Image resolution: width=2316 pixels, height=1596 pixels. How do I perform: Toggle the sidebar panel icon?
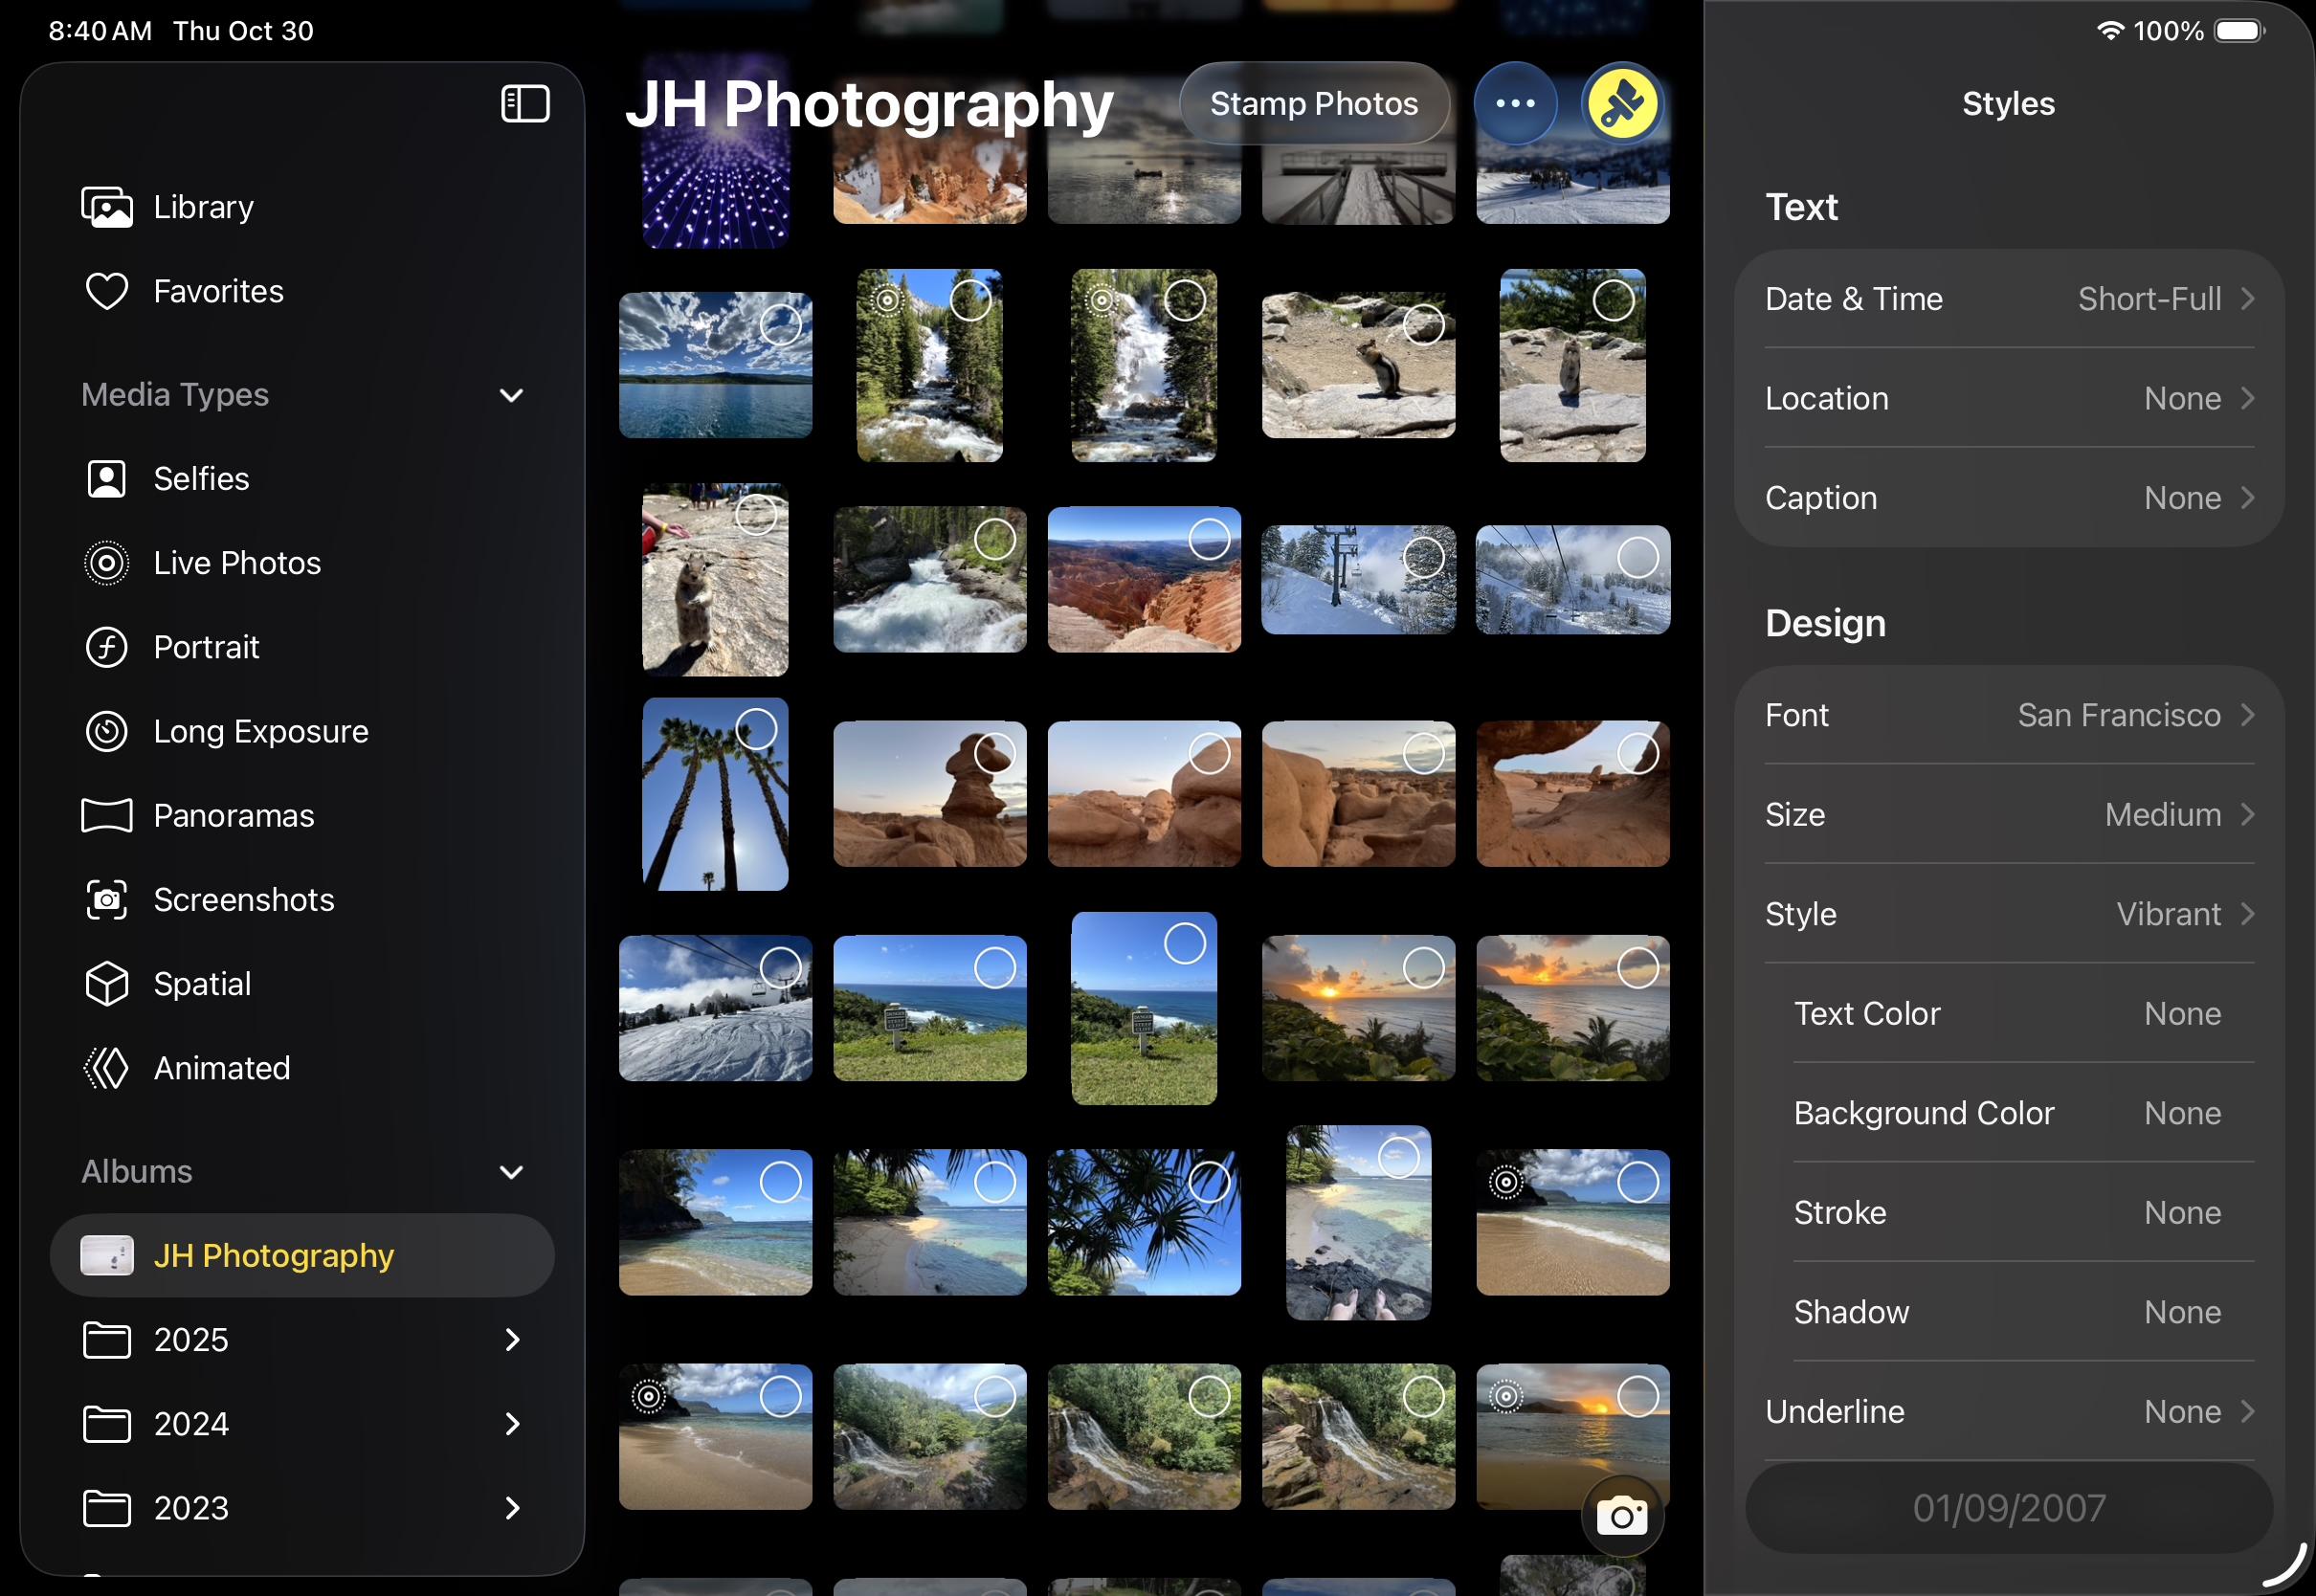(x=525, y=104)
